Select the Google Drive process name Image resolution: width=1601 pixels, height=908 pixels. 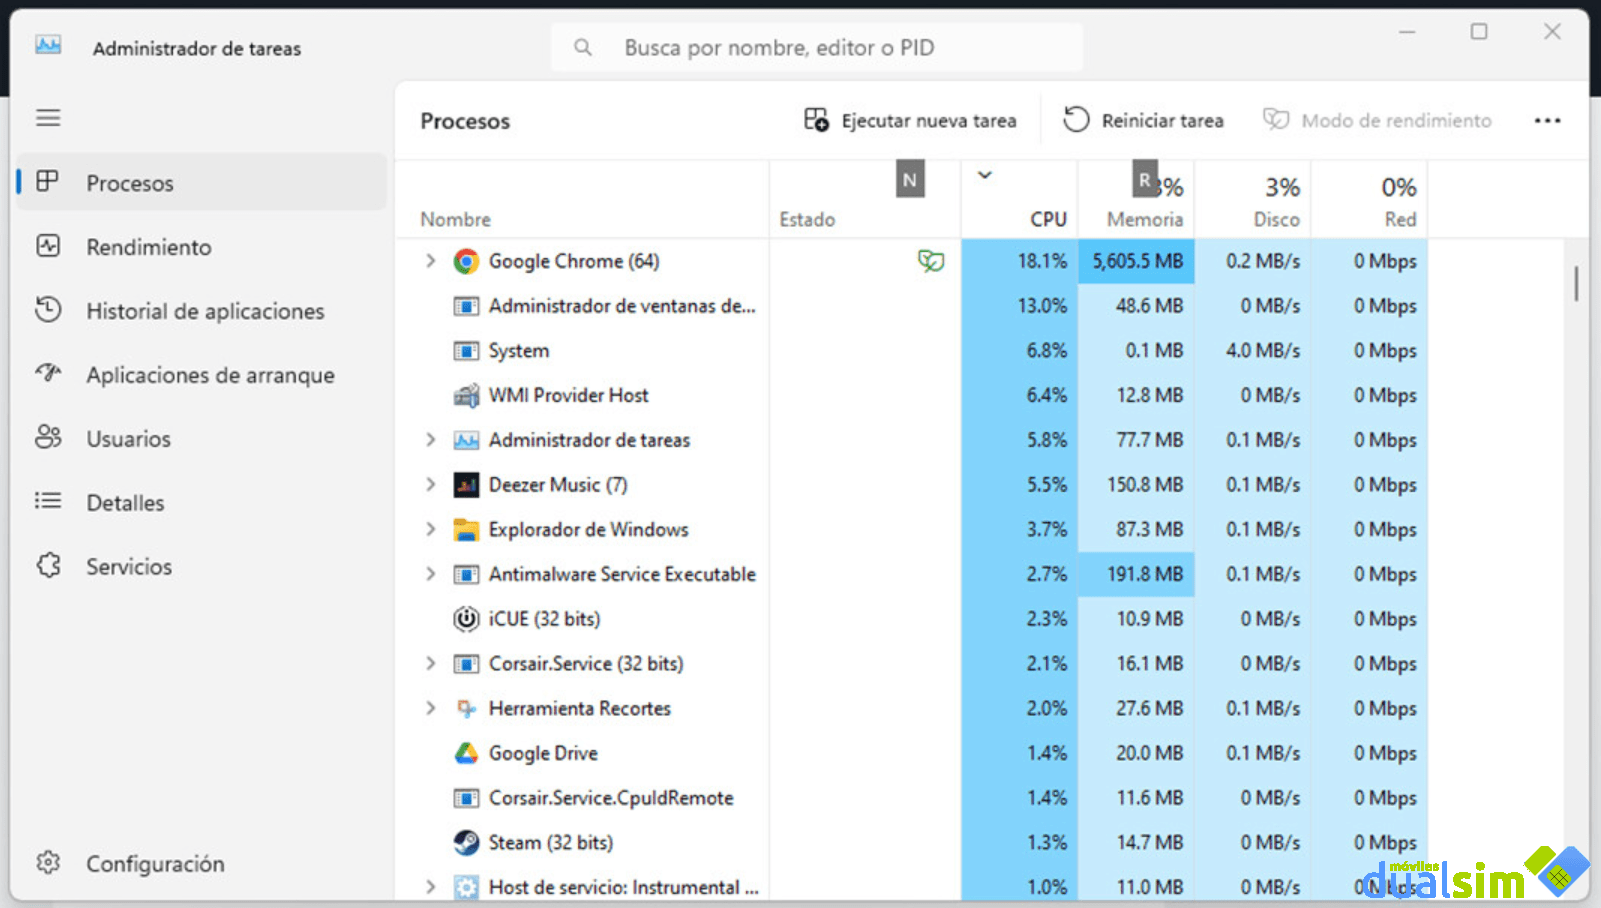(x=543, y=753)
